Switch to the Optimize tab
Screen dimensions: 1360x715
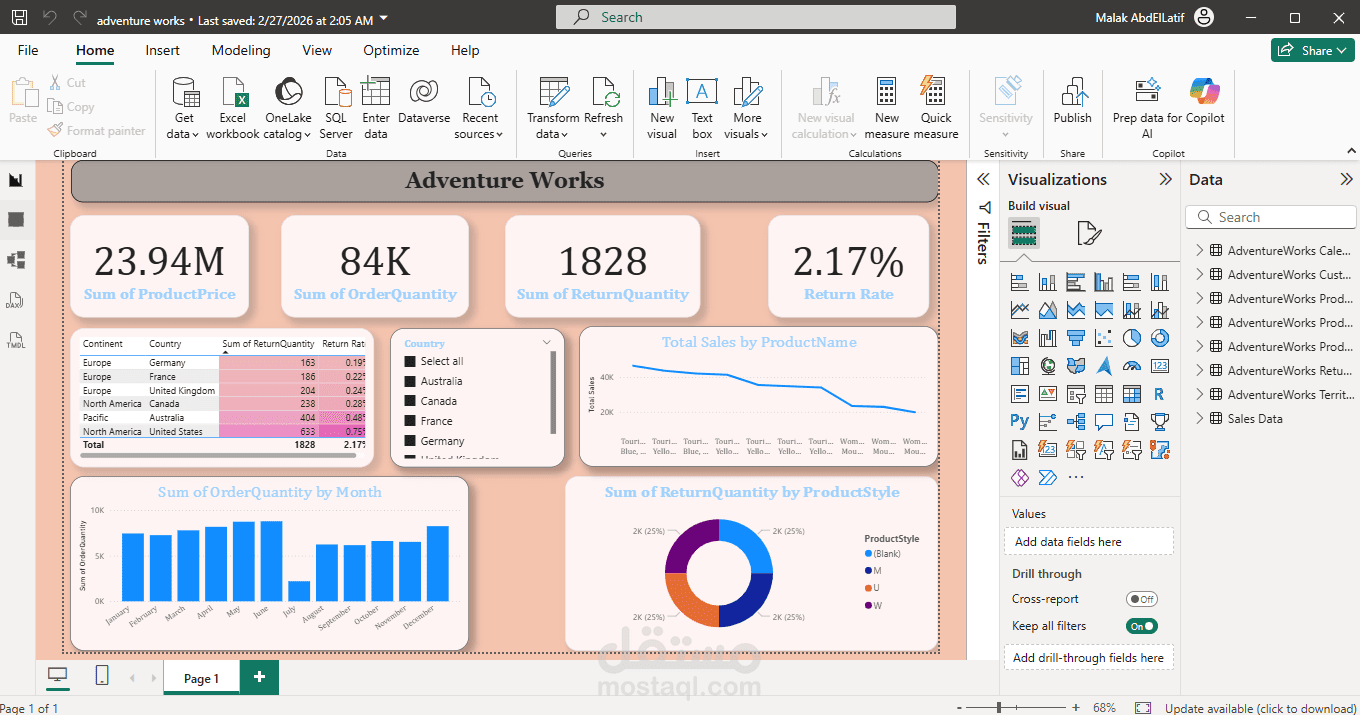(x=391, y=50)
